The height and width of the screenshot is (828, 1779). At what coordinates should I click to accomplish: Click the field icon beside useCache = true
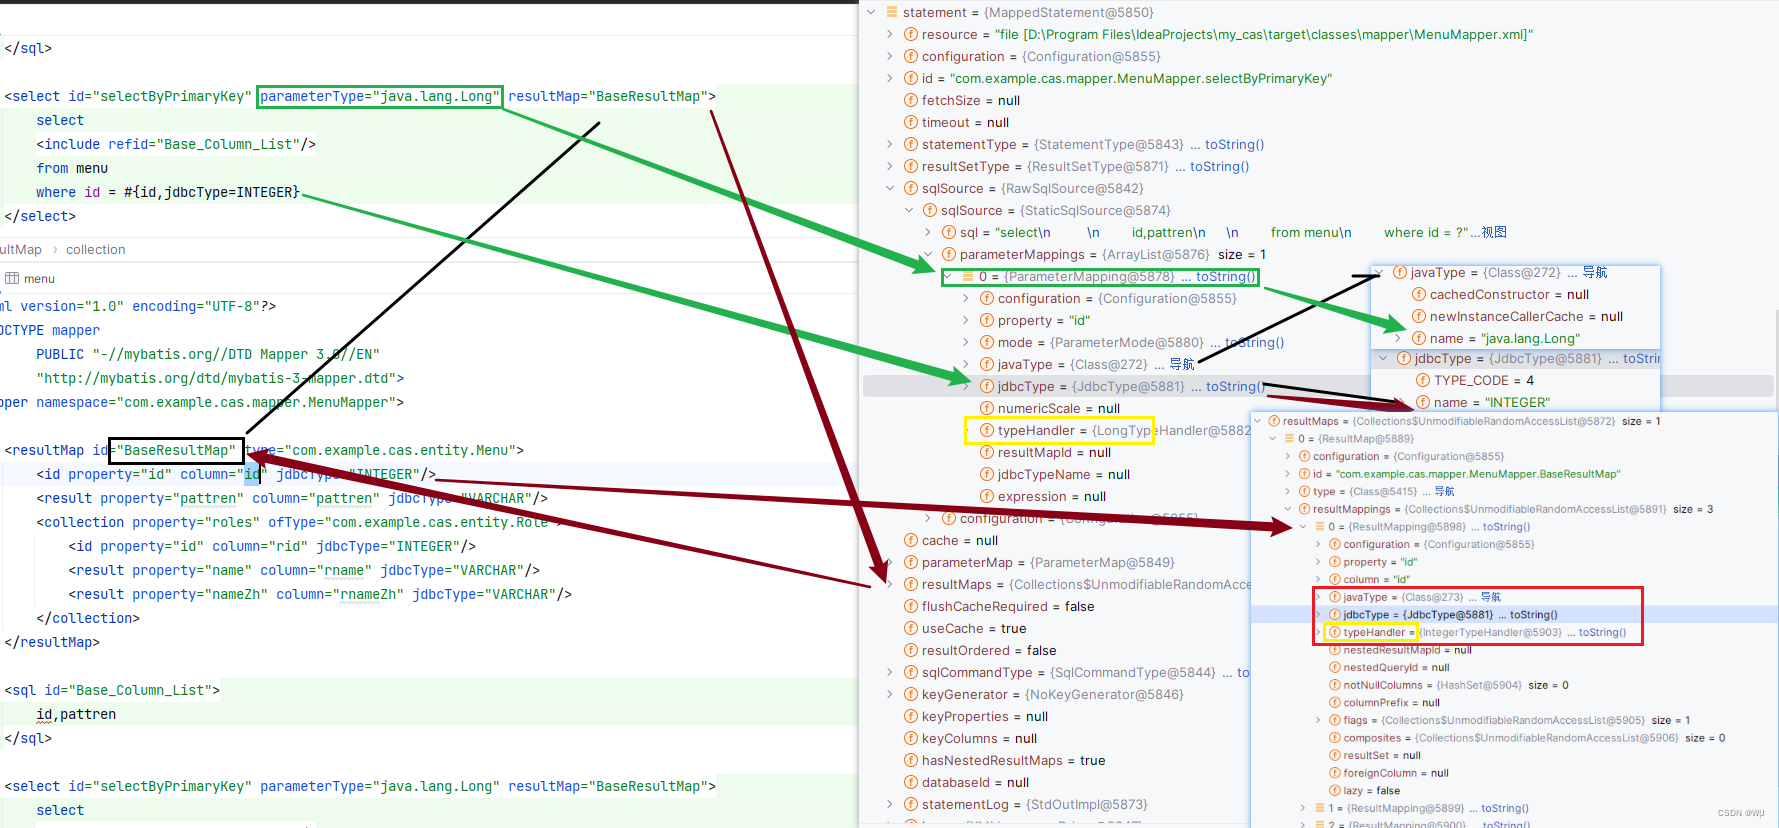click(x=911, y=628)
